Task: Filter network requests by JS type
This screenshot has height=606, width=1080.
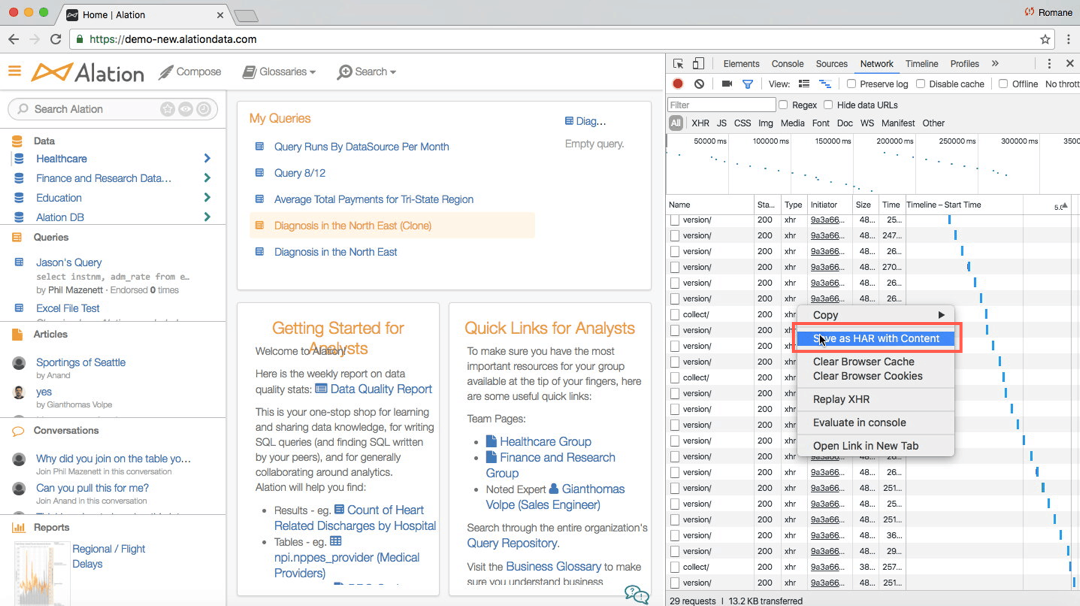Action: pos(721,123)
